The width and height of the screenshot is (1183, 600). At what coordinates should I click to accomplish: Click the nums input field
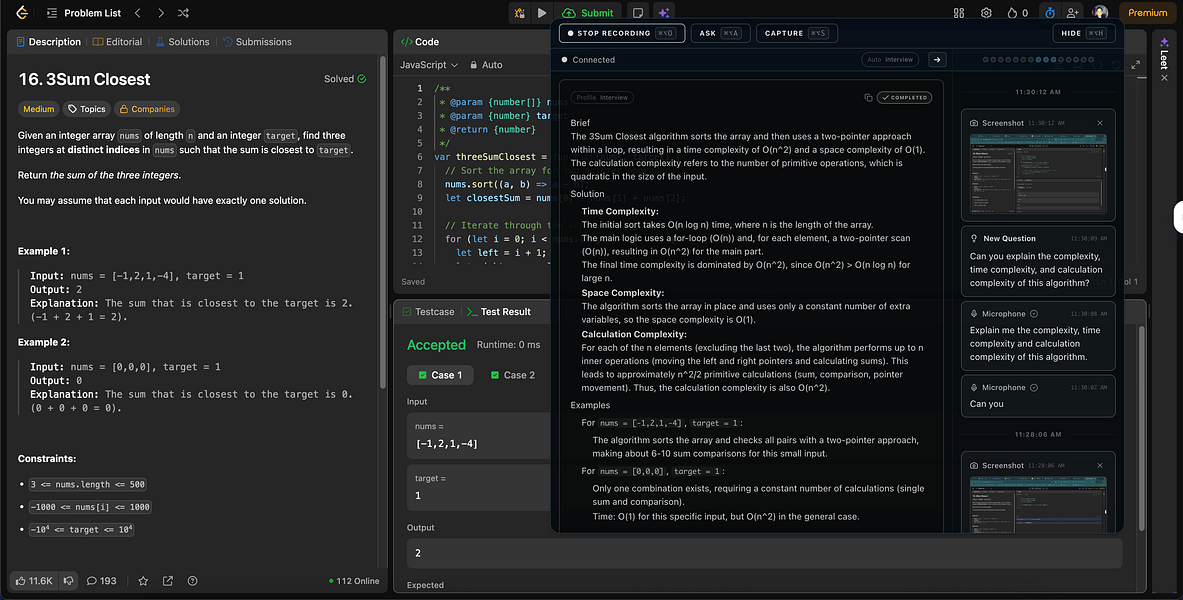click(480, 435)
